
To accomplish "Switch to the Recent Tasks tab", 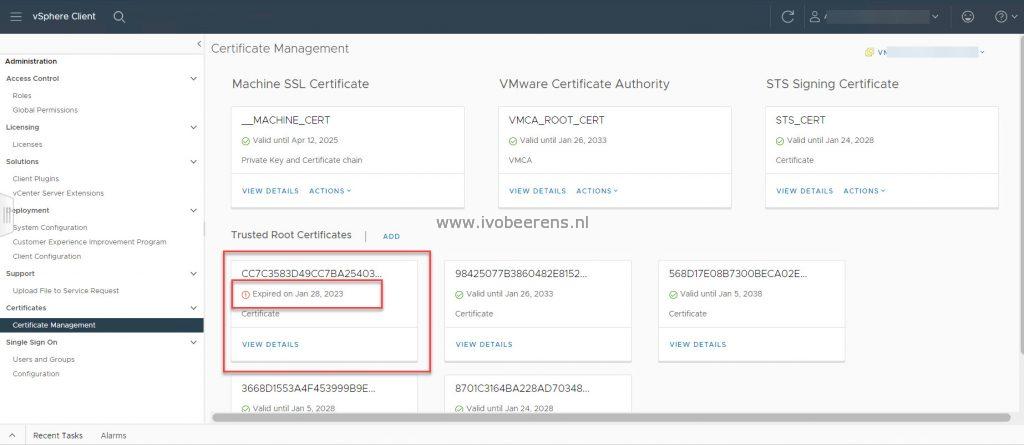I will click(57, 435).
